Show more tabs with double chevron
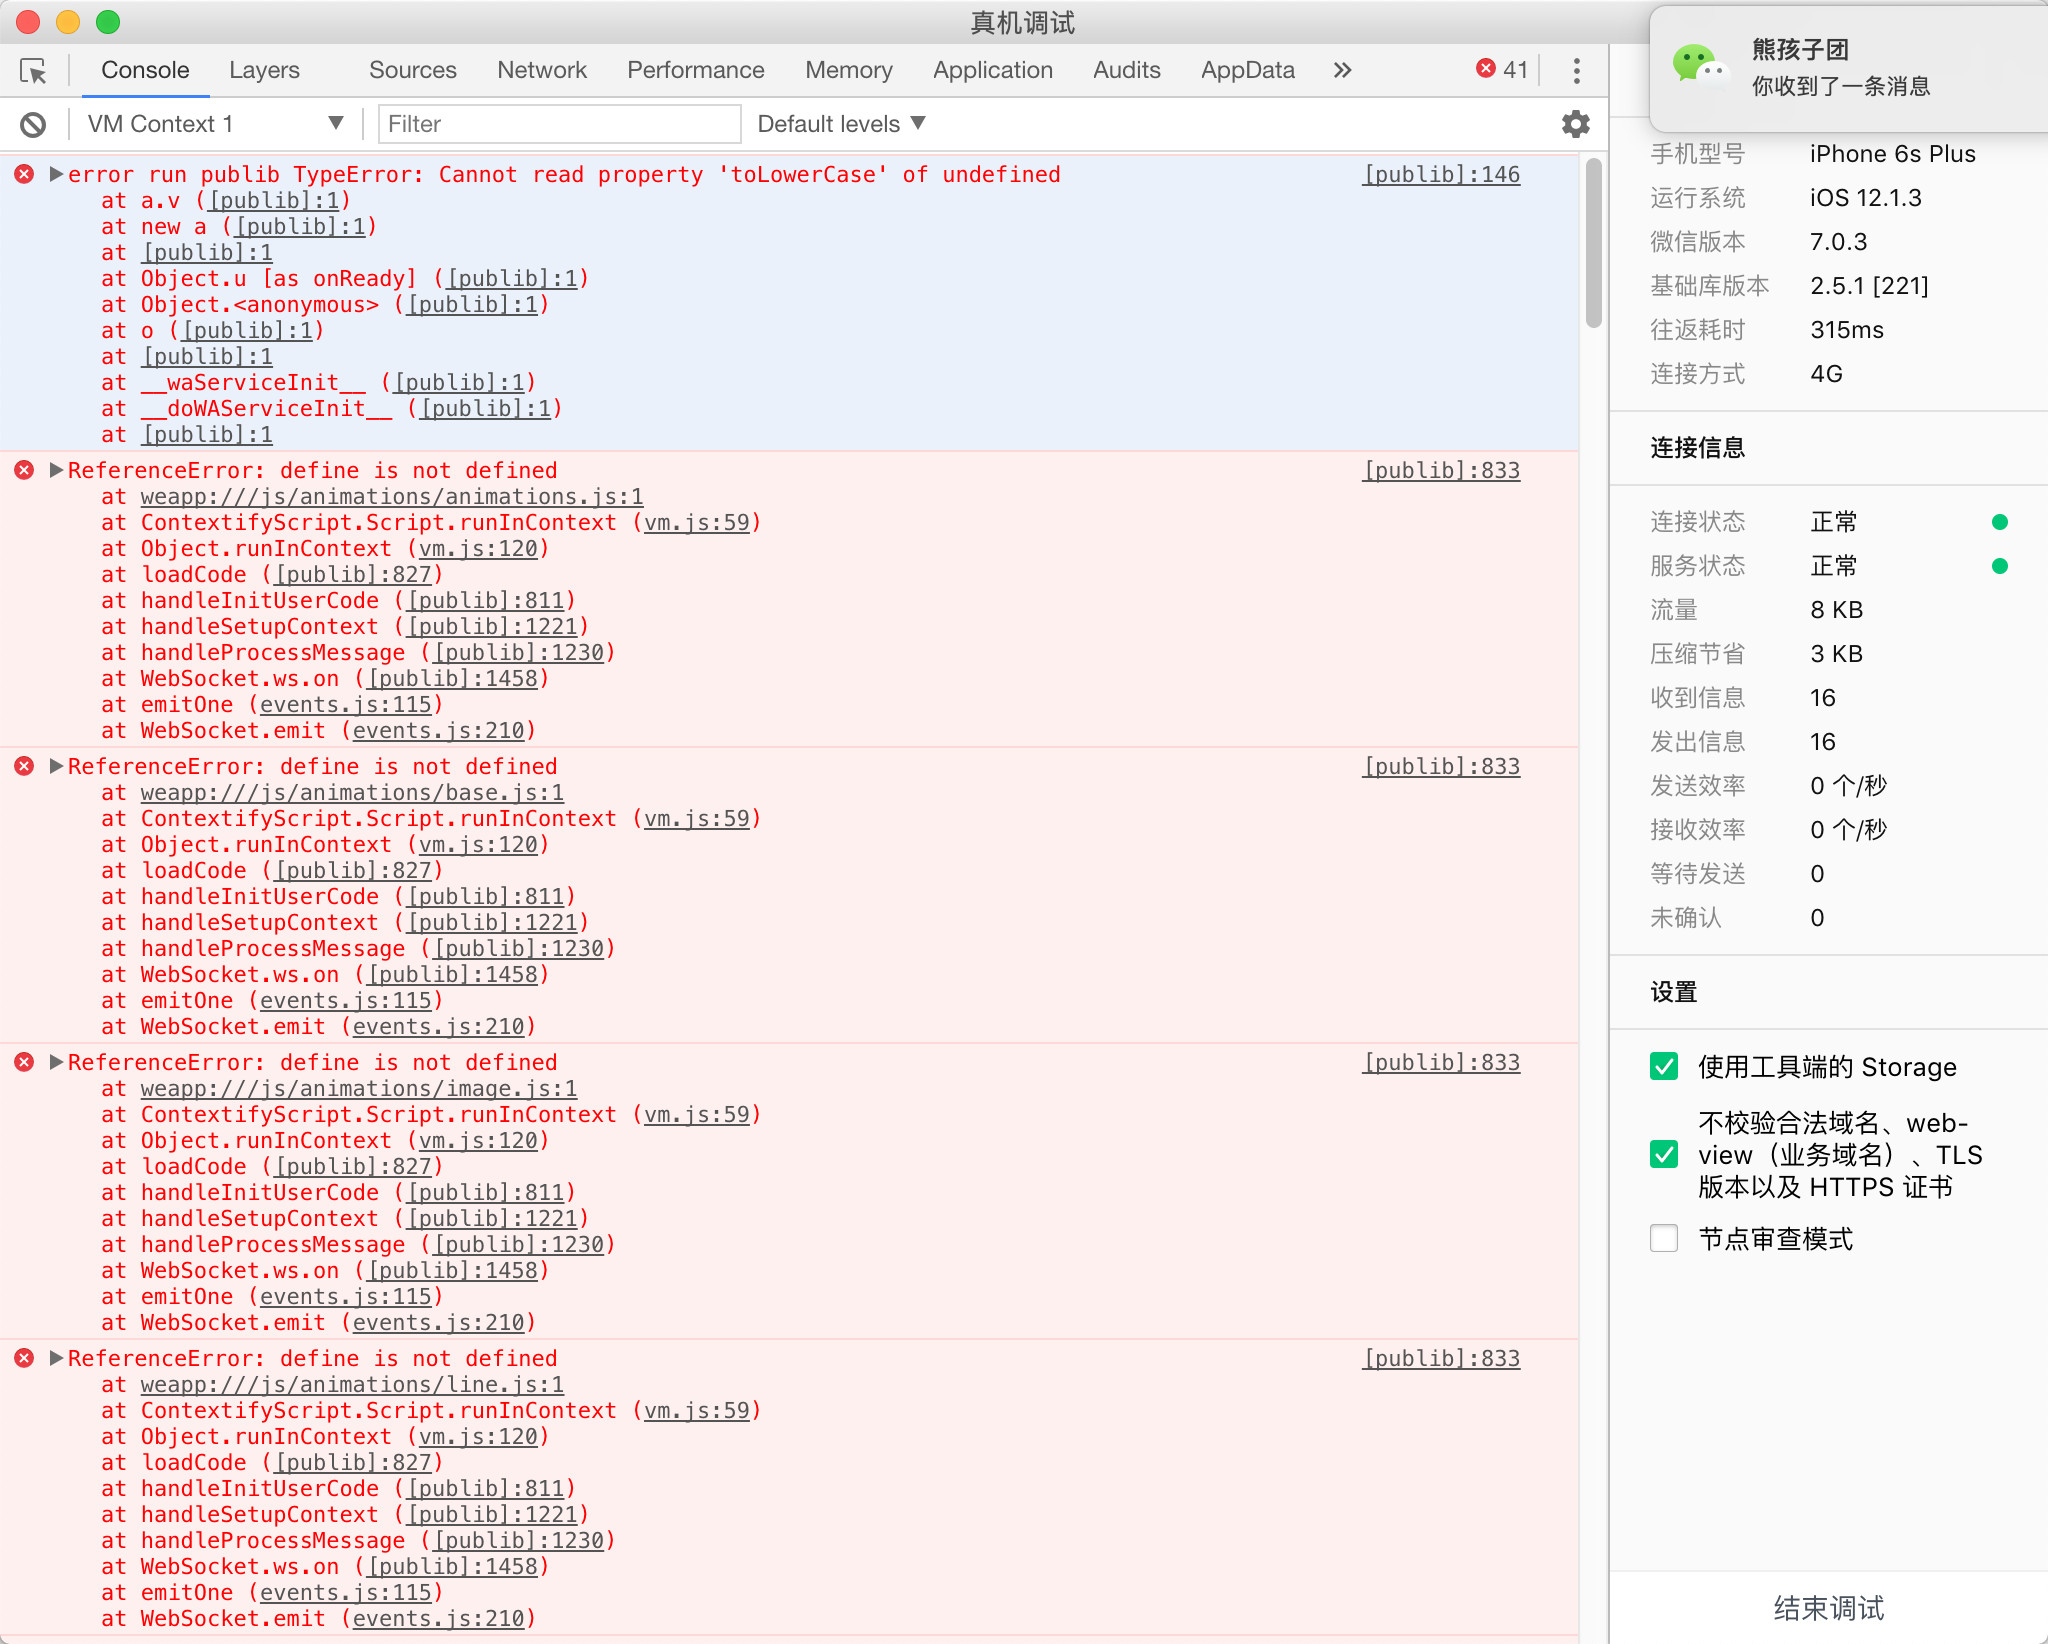Screen dimensions: 2048x1644 (x=1342, y=70)
